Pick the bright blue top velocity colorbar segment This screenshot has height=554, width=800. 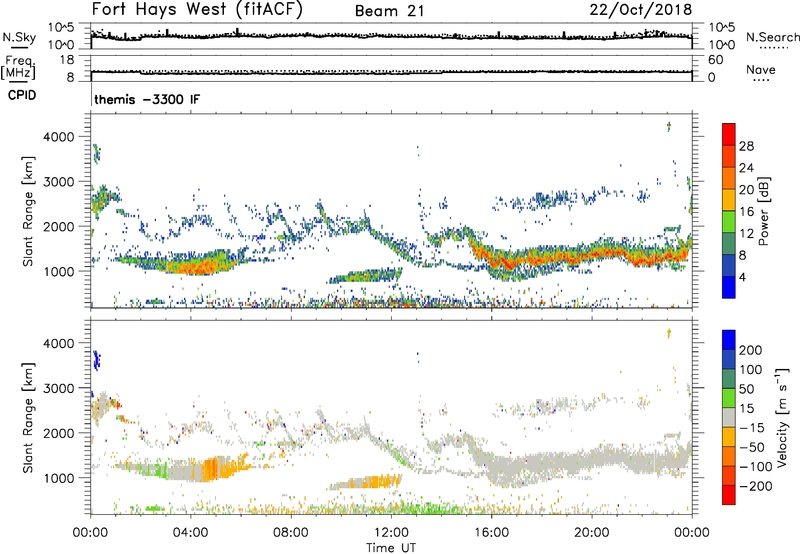pyautogui.click(x=729, y=340)
